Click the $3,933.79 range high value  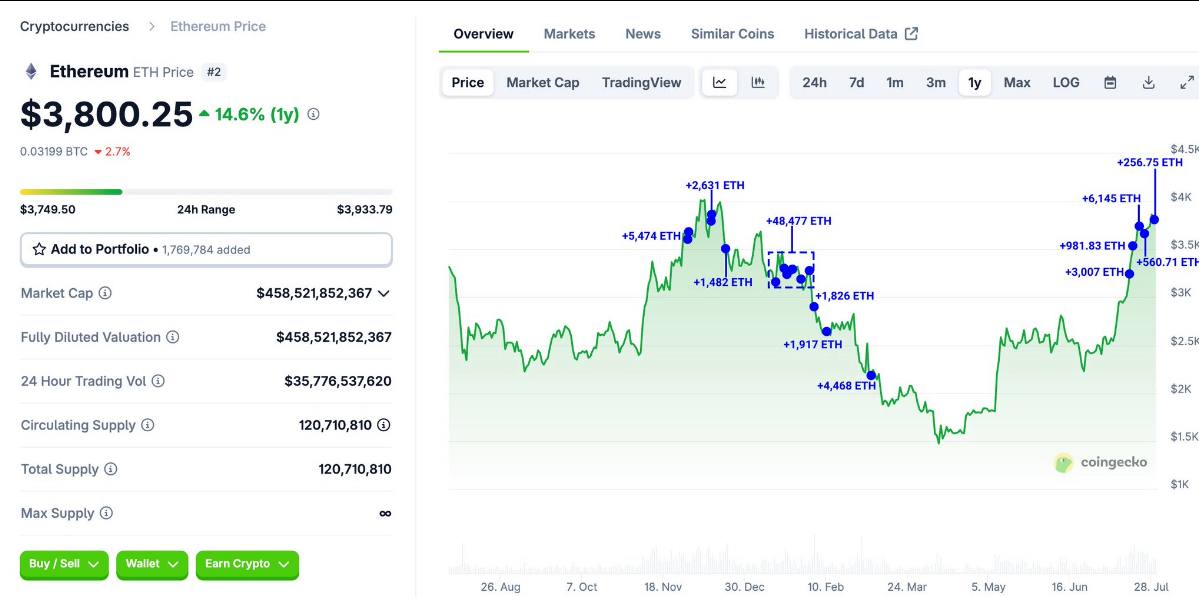[x=365, y=209]
